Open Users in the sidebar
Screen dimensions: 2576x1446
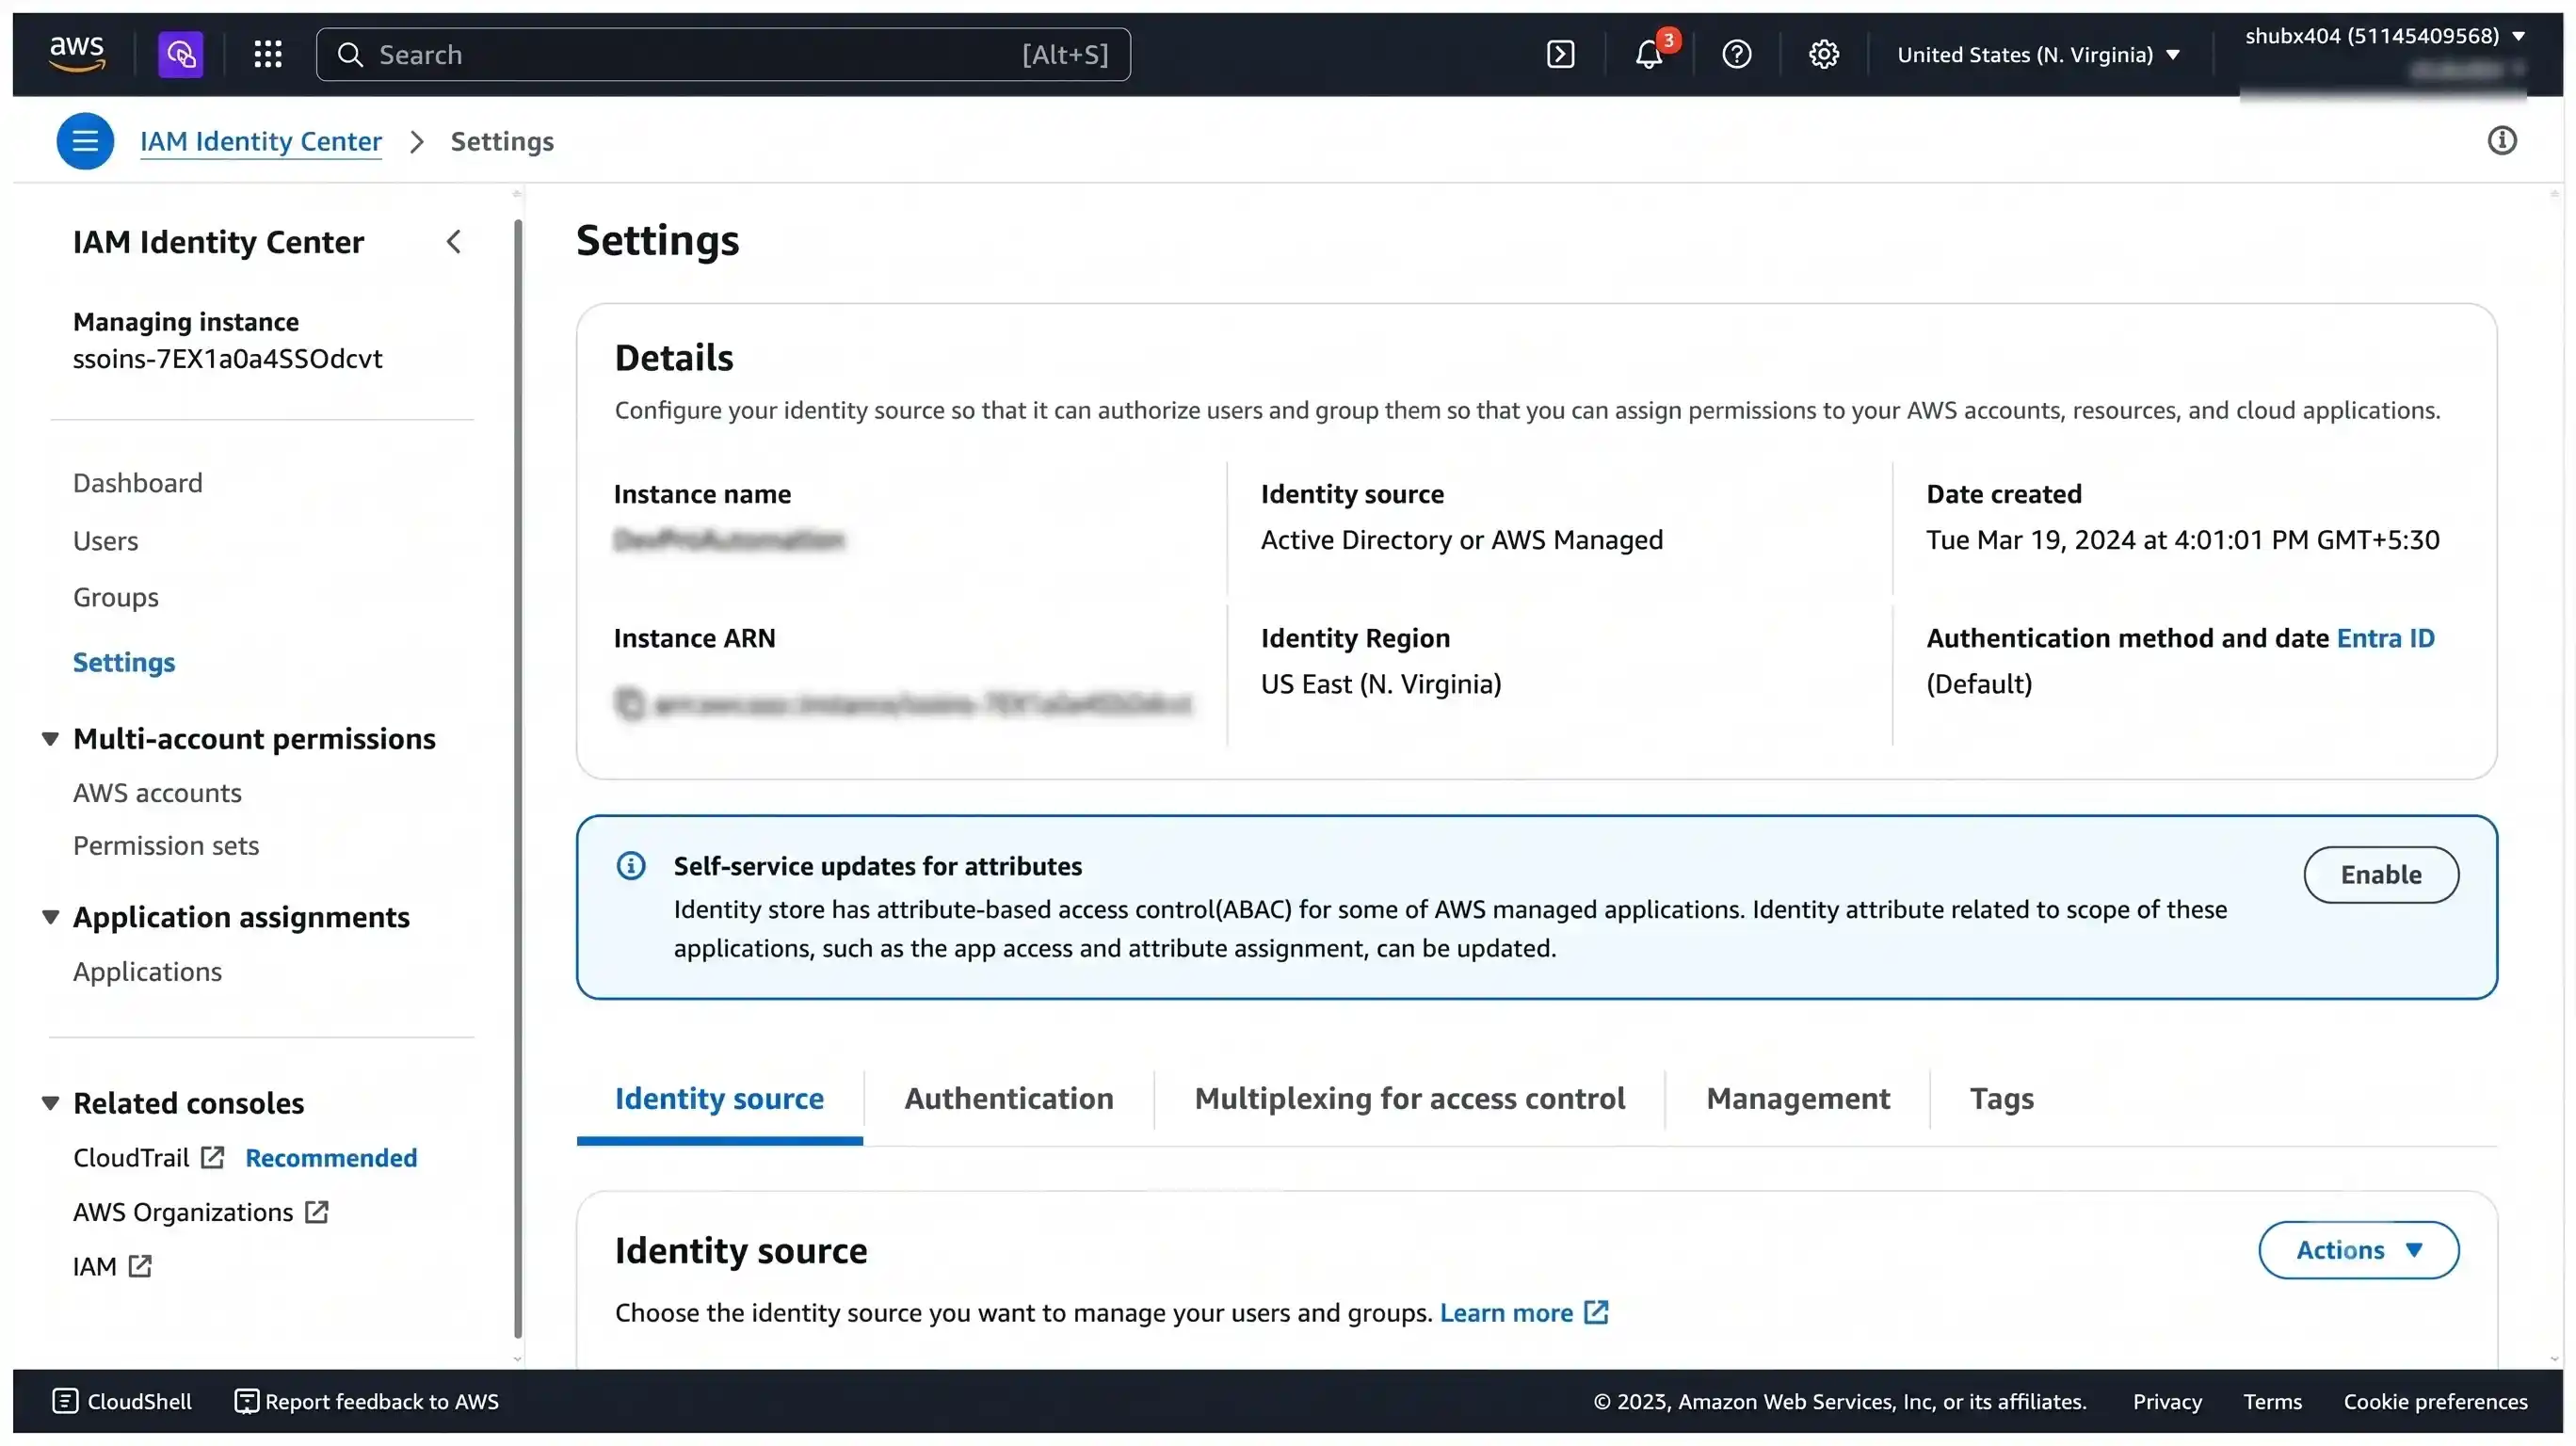pos(106,541)
